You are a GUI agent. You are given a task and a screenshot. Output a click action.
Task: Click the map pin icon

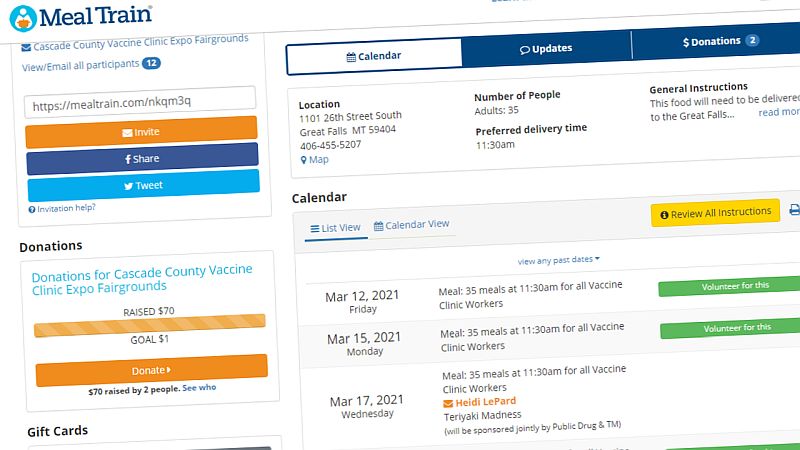click(x=304, y=160)
